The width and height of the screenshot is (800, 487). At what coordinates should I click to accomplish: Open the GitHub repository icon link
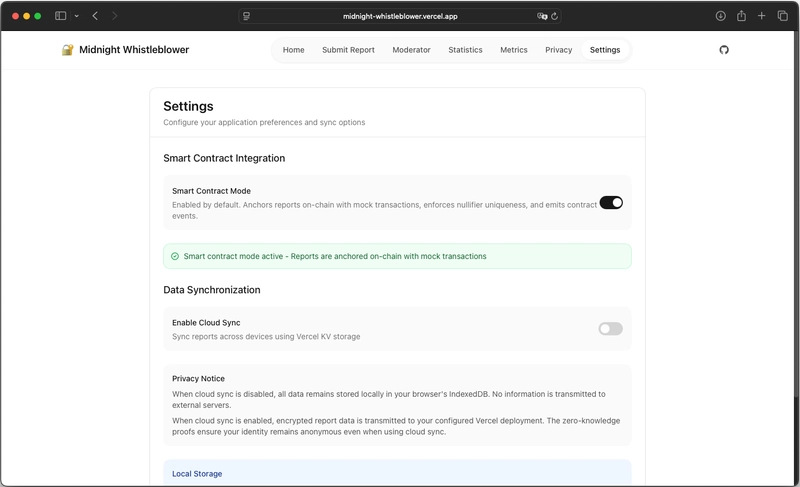(x=724, y=50)
